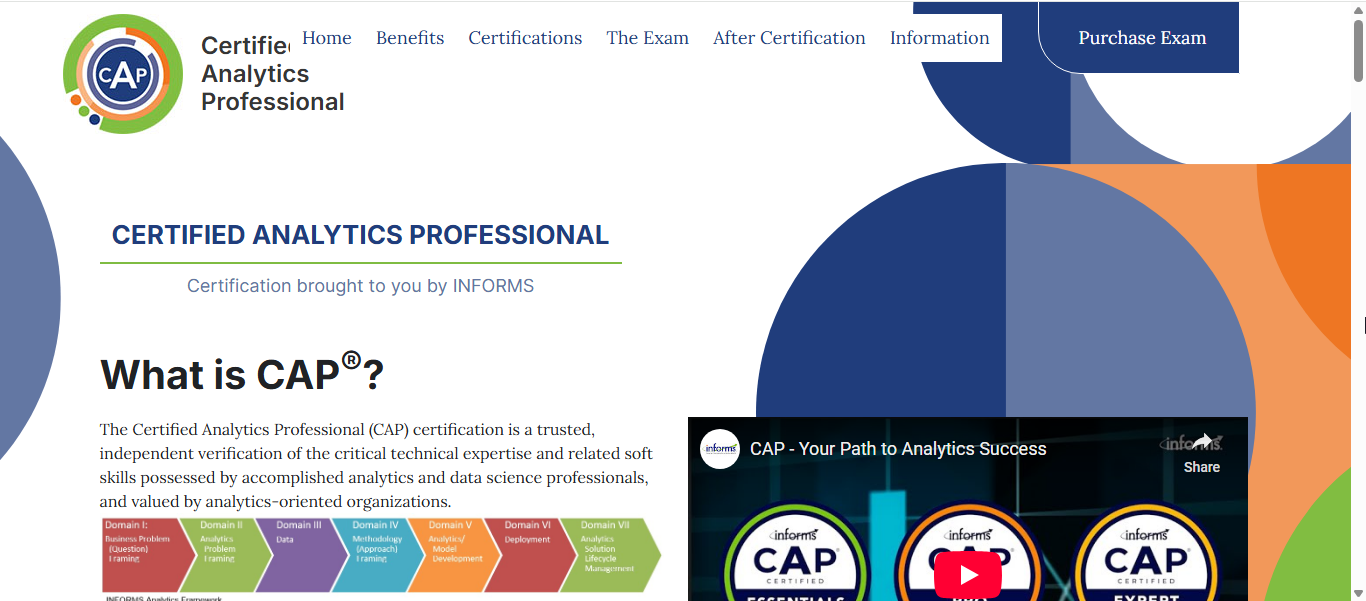
Task: Click the CERTIFIED ANALYTICS PROFESSIONAL heading
Action: tap(360, 235)
